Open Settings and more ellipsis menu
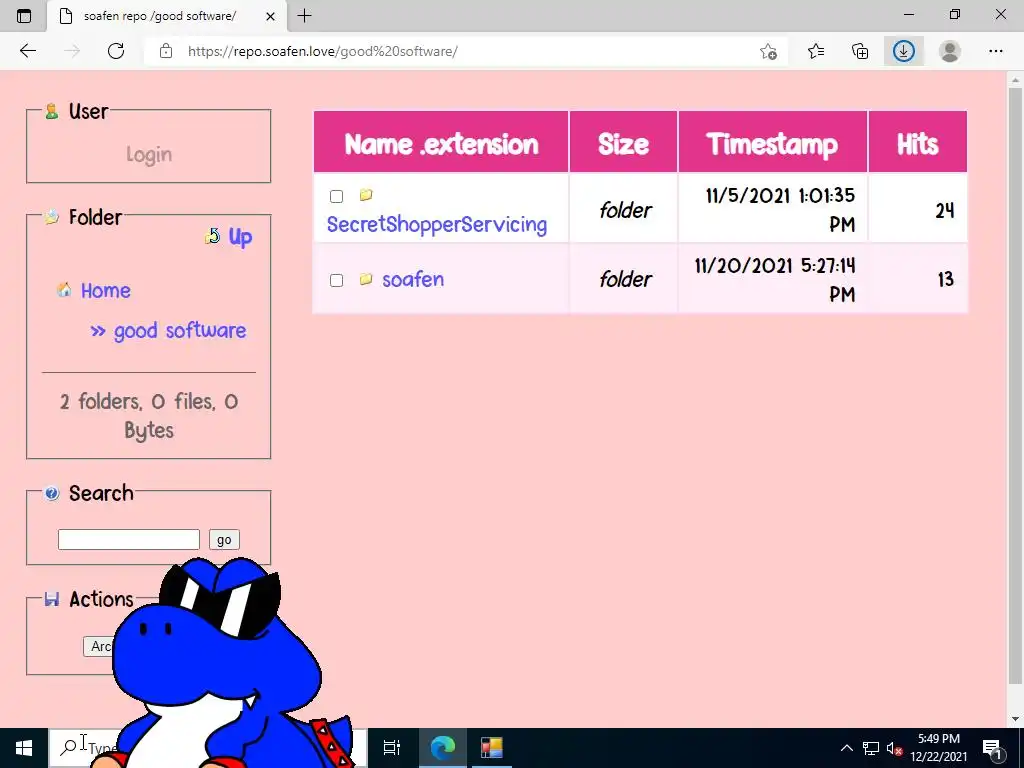 click(995, 51)
